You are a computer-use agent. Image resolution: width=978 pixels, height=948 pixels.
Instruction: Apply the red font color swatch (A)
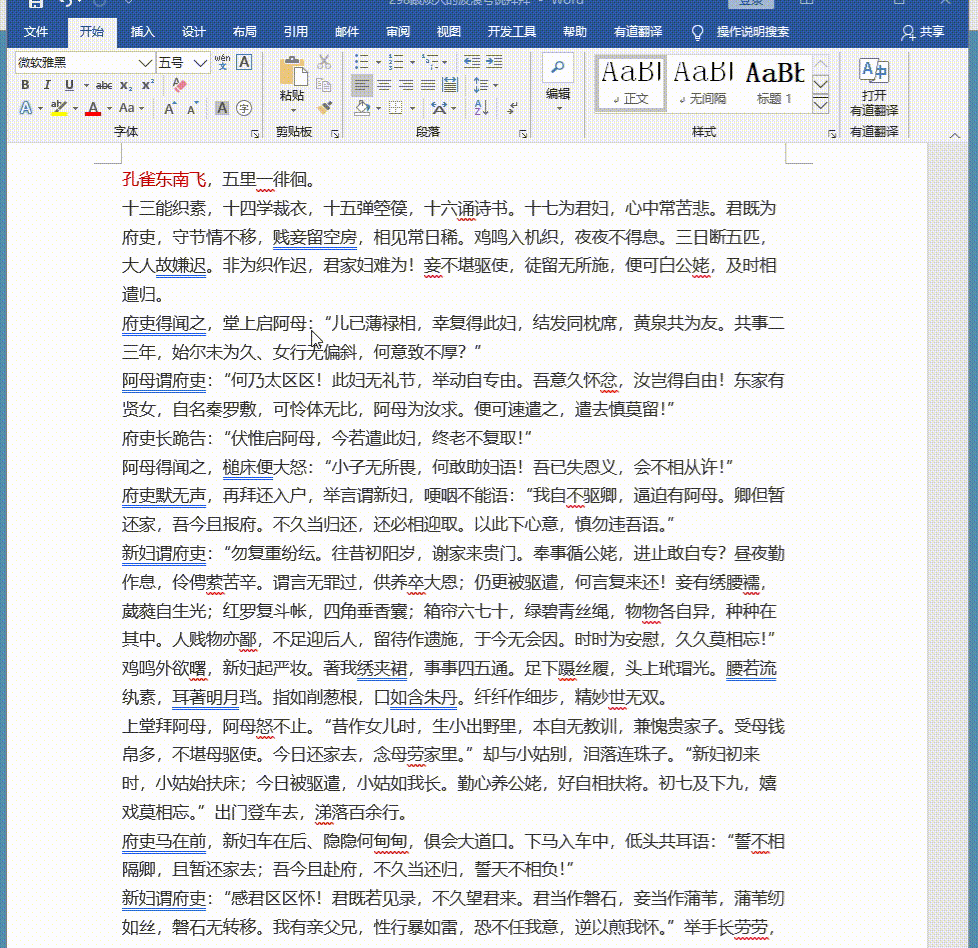(x=94, y=109)
